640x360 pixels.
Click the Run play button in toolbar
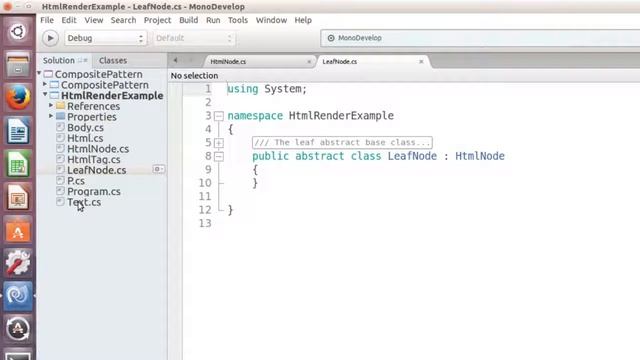point(50,38)
